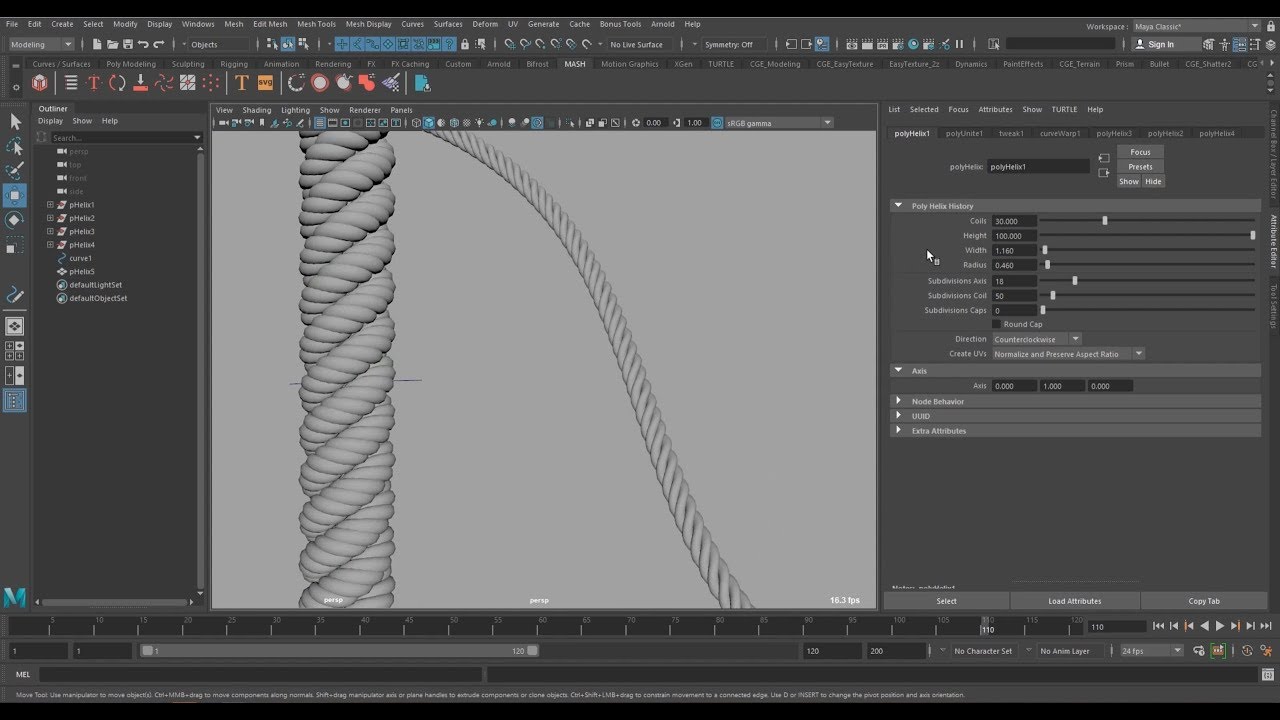Select the arrow Select tool in the toolbox
The width and height of the screenshot is (1280, 720).
pos(15,122)
